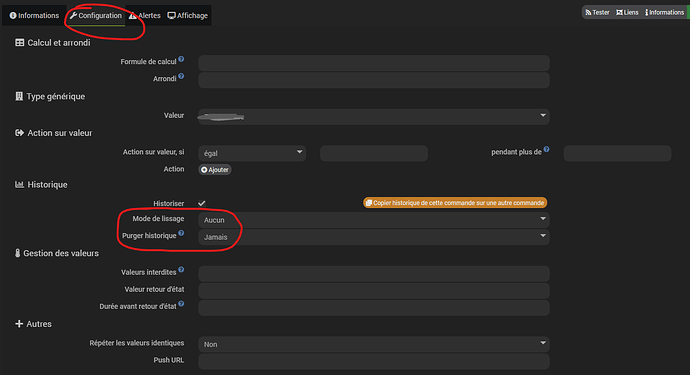Open the Valeur generic type dropdown

point(374,117)
